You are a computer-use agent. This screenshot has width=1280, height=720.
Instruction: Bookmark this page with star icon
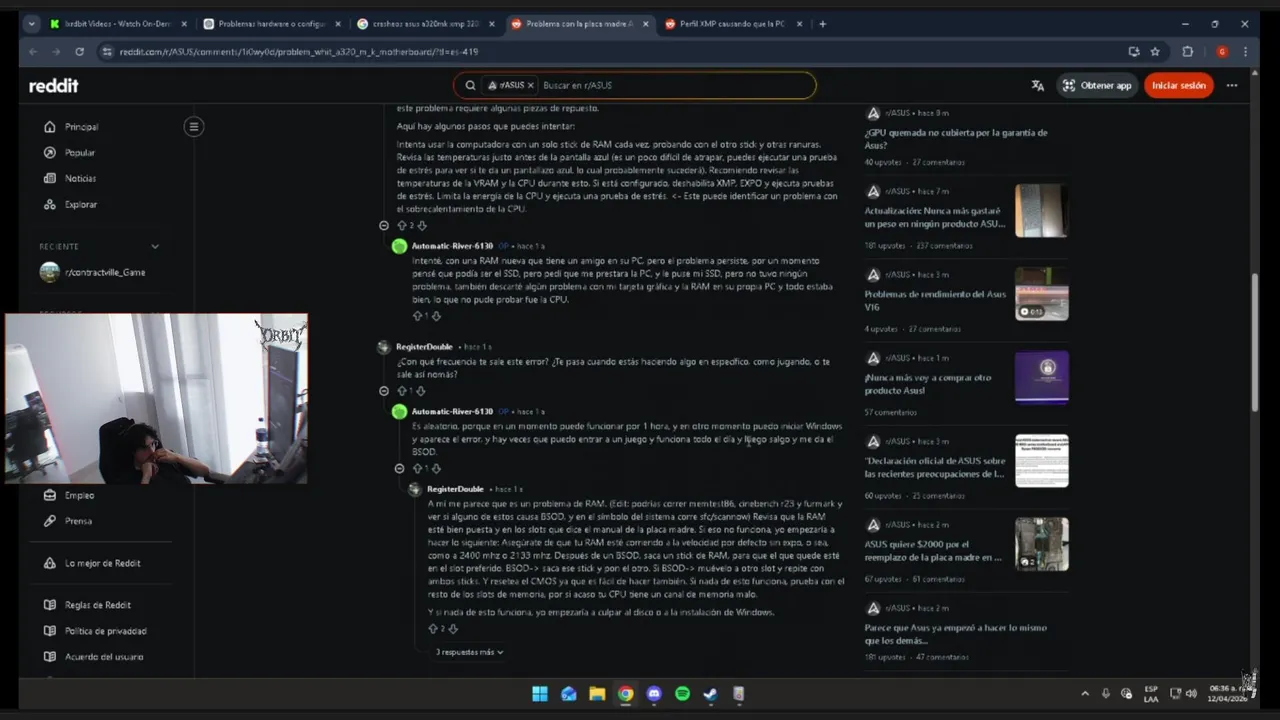tap(1155, 52)
